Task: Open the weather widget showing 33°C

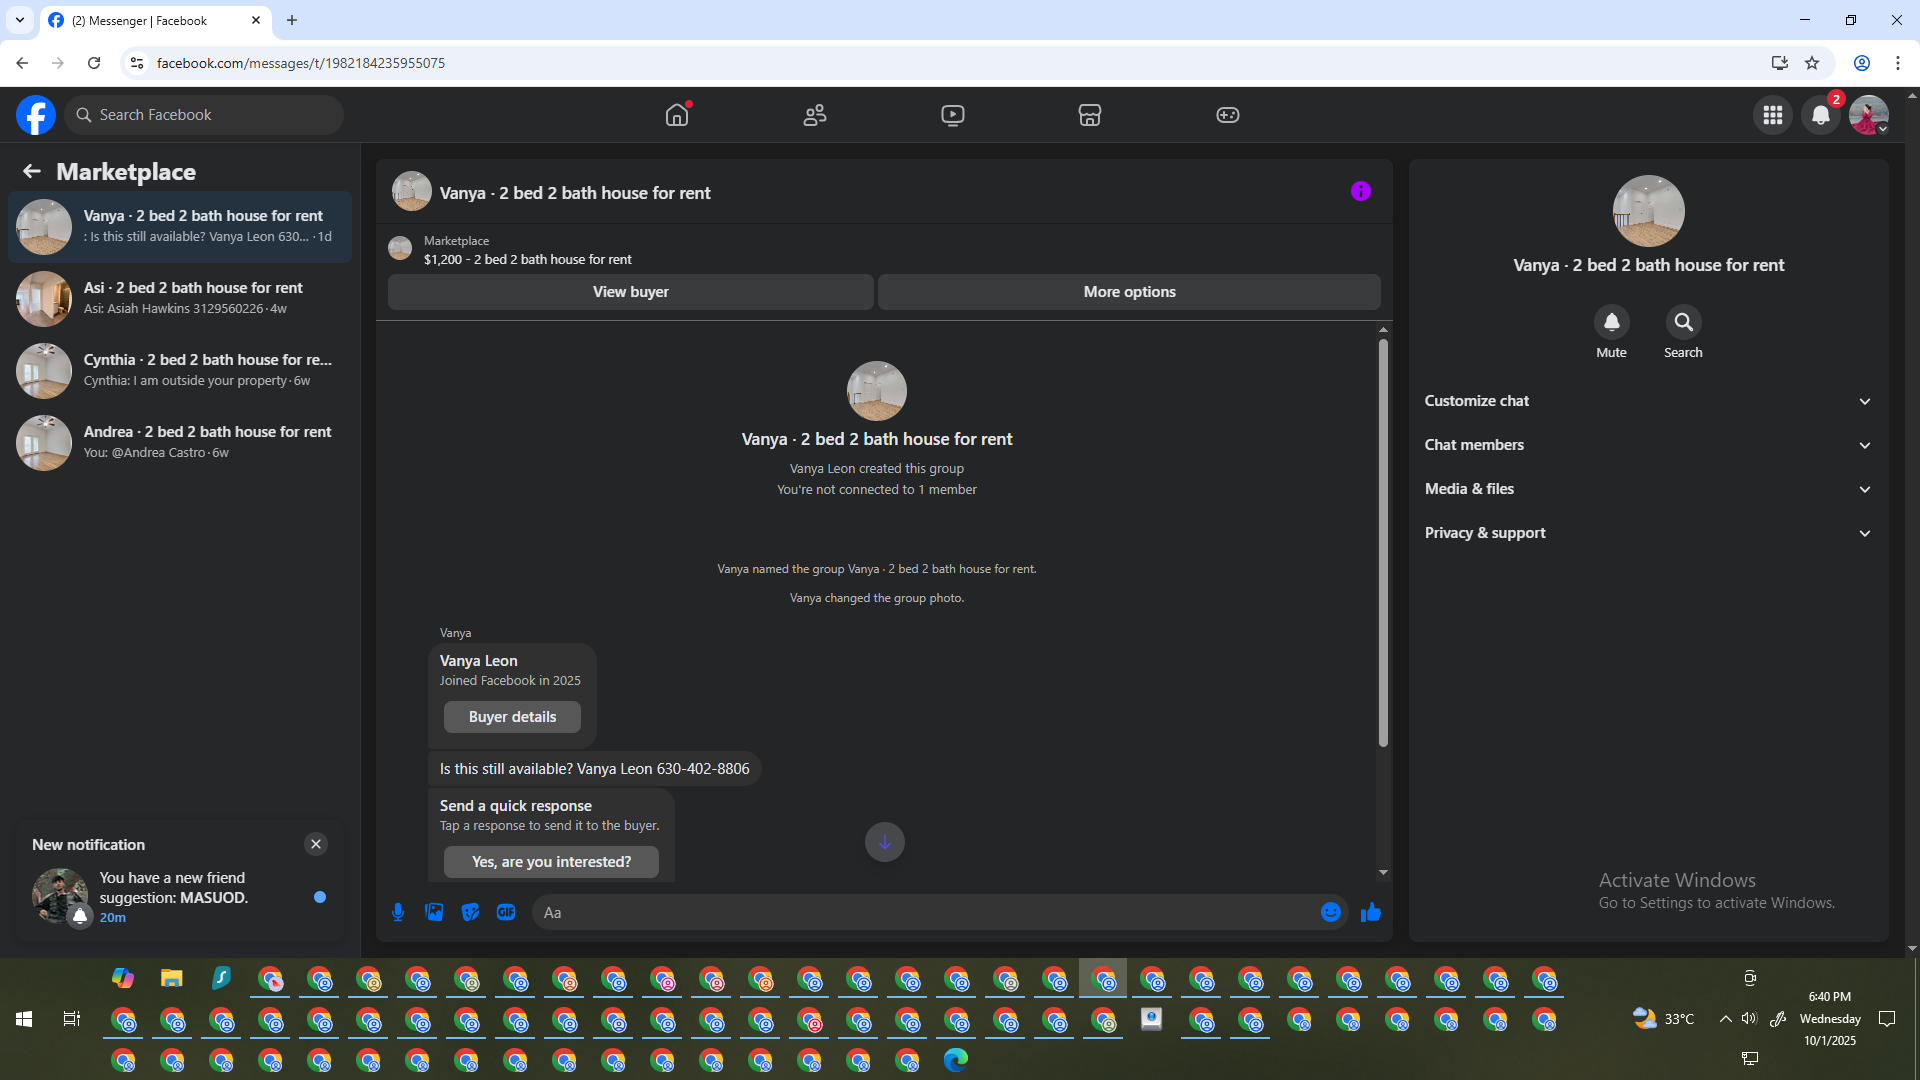Action: [x=1663, y=1019]
